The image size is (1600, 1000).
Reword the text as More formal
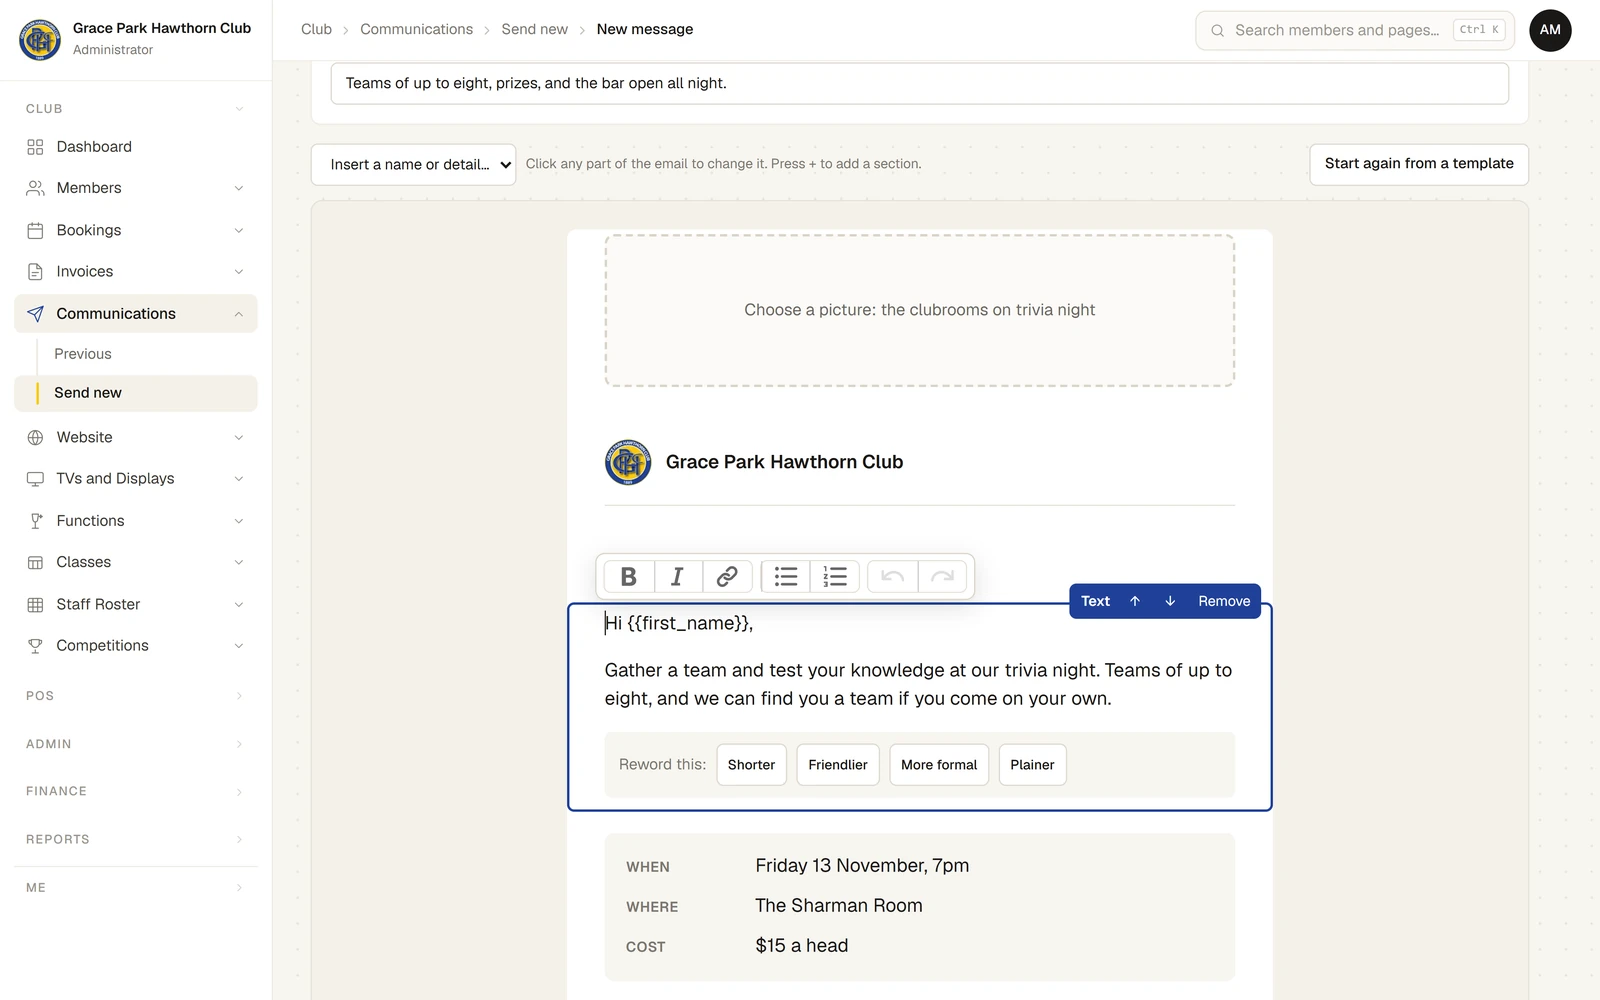[x=939, y=765]
